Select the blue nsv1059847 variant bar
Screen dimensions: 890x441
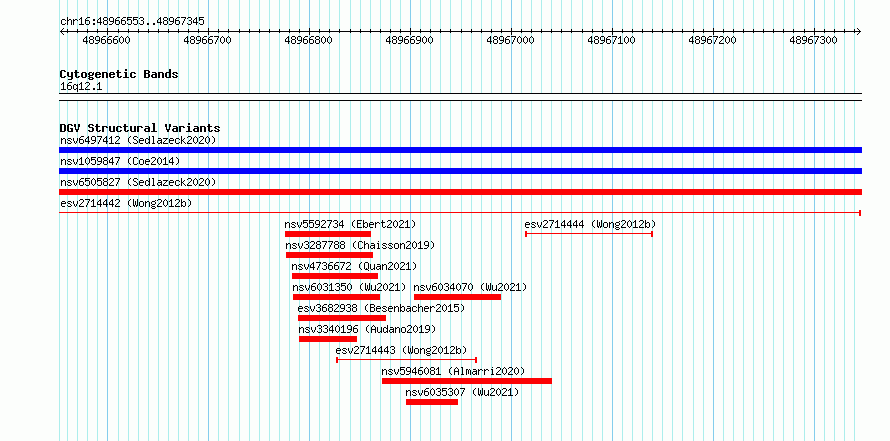(460, 171)
